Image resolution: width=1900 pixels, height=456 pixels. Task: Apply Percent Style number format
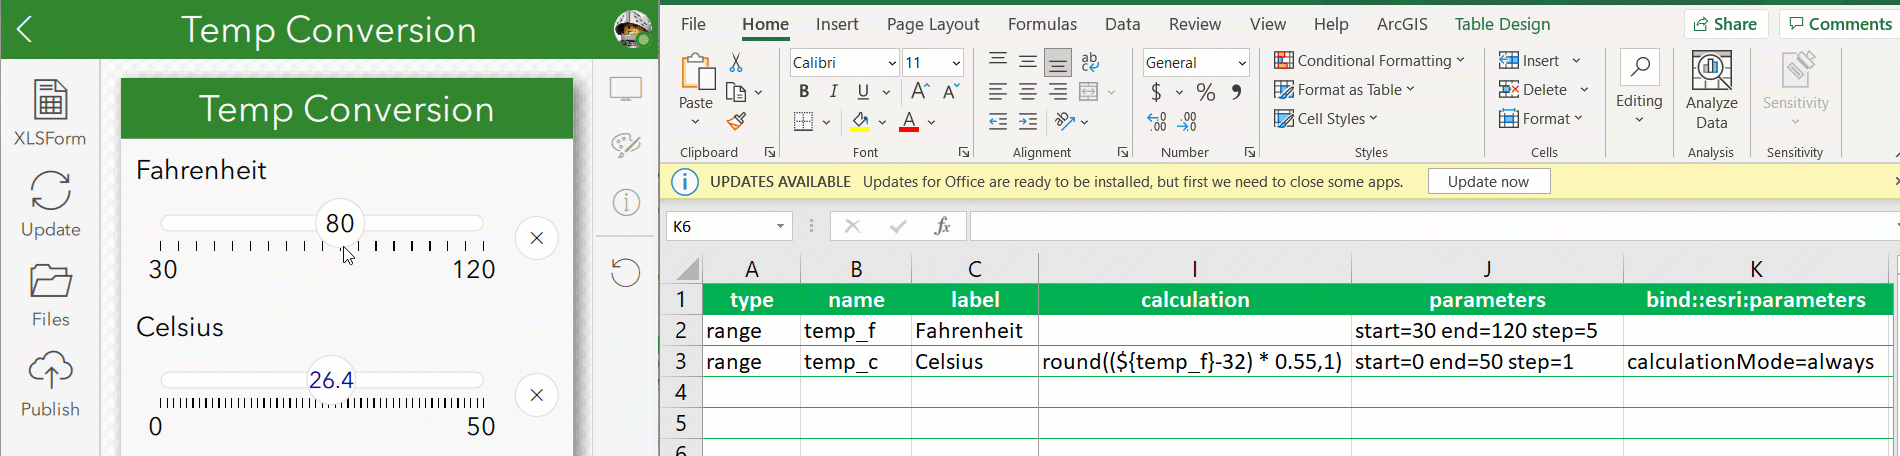pos(1206,92)
